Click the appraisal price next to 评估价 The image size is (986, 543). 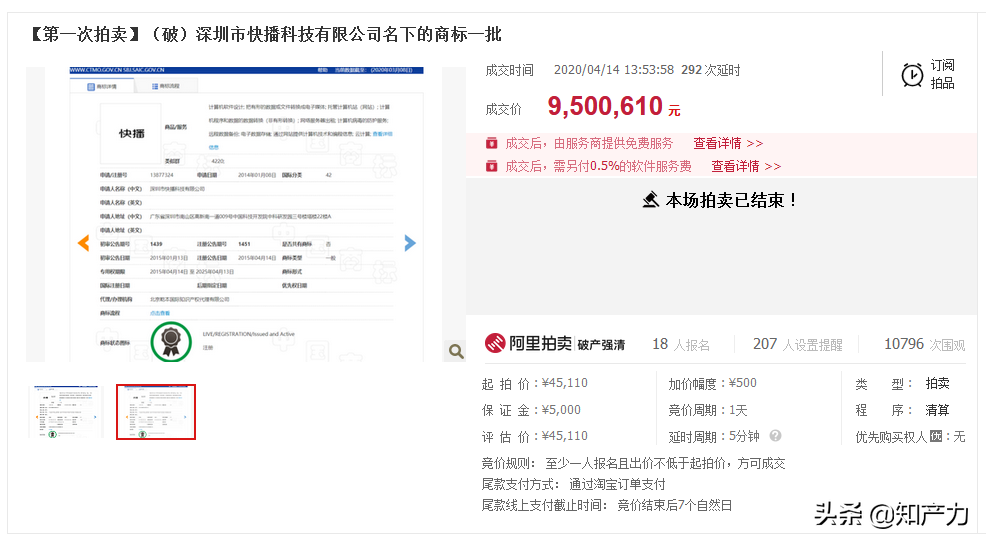coord(565,436)
